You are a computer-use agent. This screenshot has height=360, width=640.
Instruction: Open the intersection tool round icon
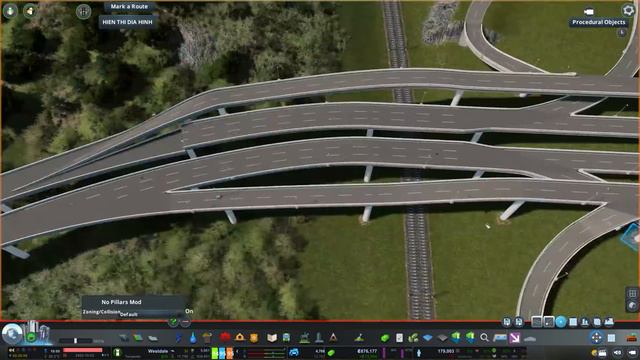[x=83, y=11]
